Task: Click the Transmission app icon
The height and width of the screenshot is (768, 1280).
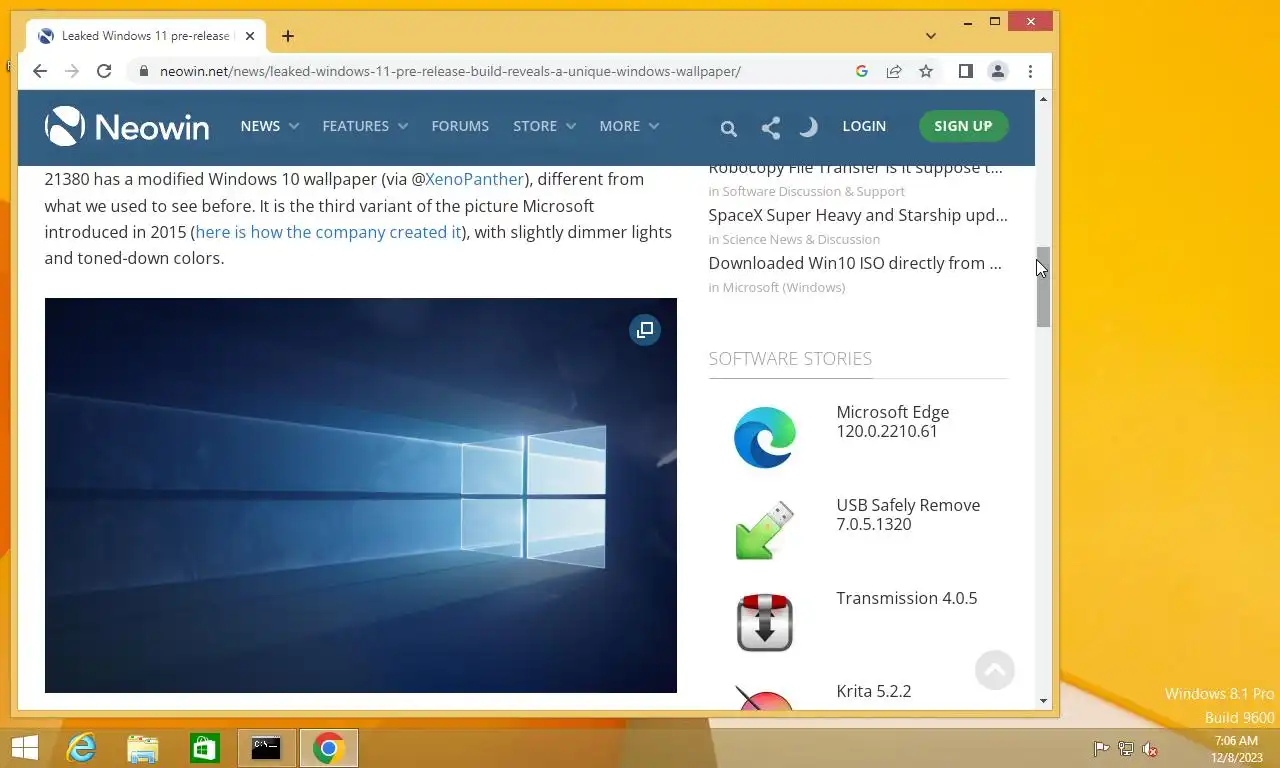Action: click(765, 623)
